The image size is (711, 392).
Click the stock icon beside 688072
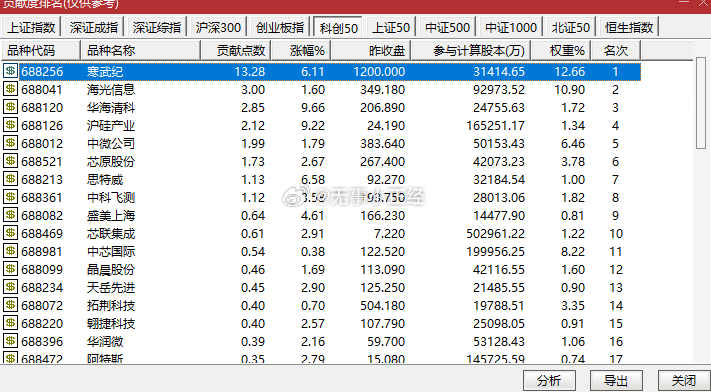click(10, 305)
